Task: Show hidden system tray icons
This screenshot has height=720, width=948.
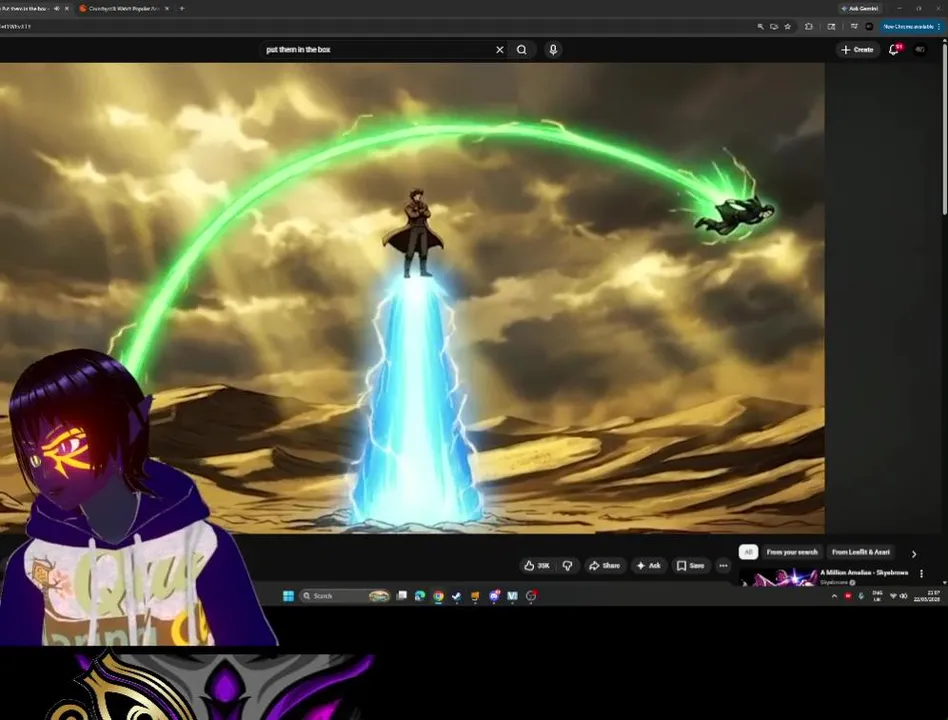Action: [834, 596]
